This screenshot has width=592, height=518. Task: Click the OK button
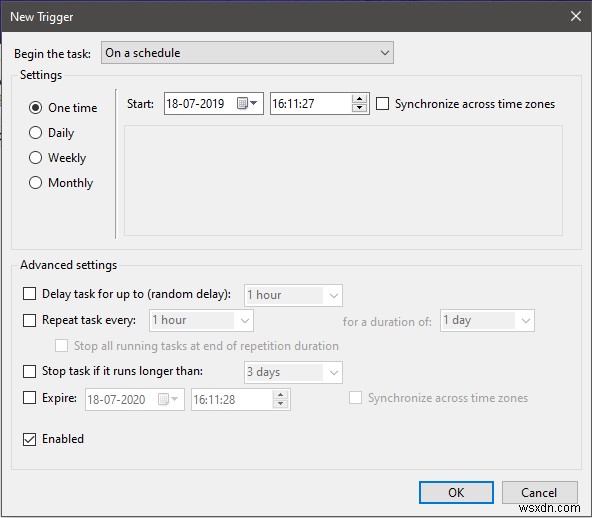[x=456, y=492]
